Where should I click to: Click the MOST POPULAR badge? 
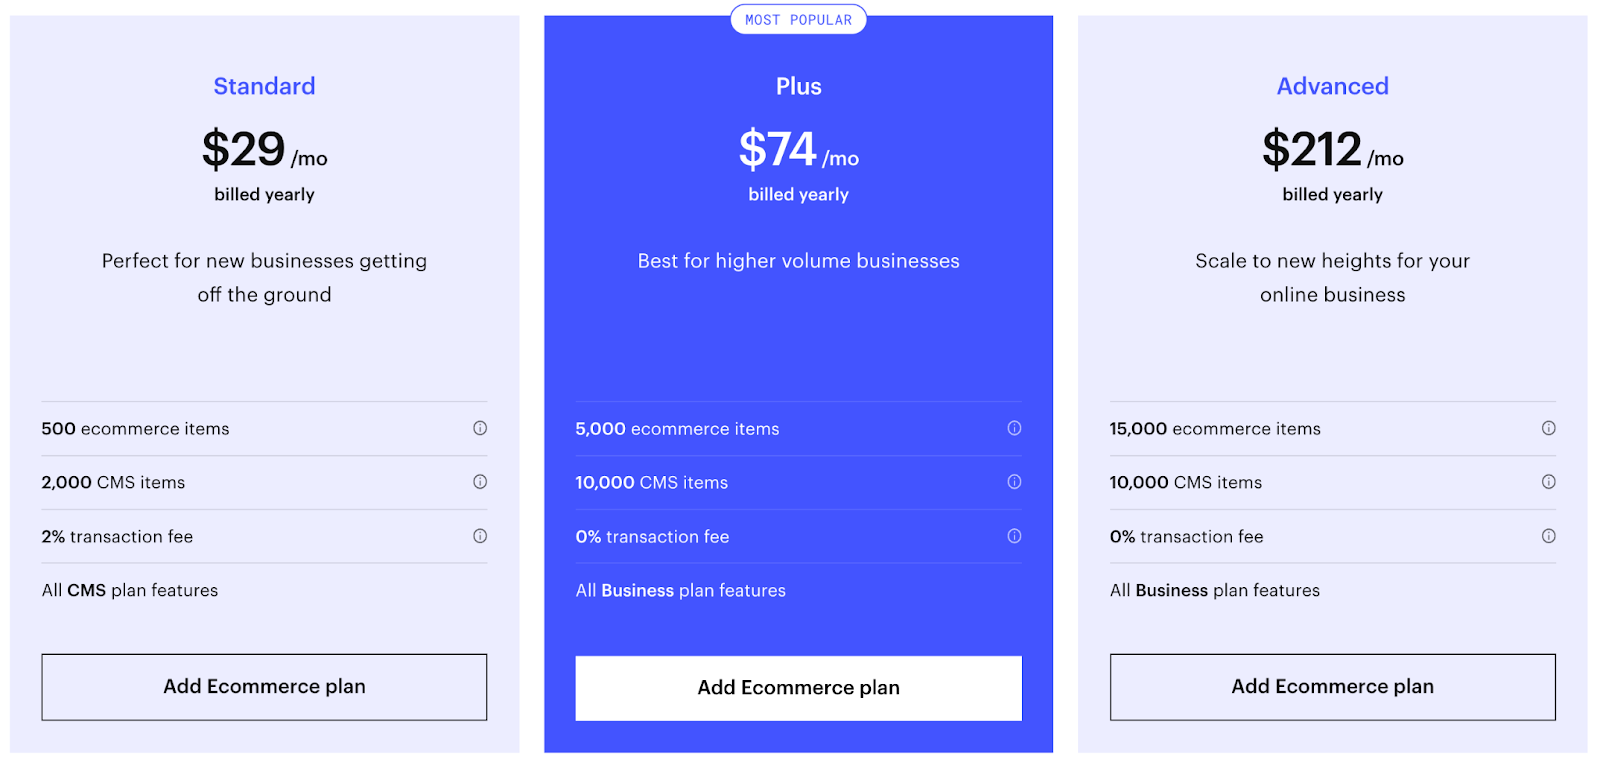798,19
